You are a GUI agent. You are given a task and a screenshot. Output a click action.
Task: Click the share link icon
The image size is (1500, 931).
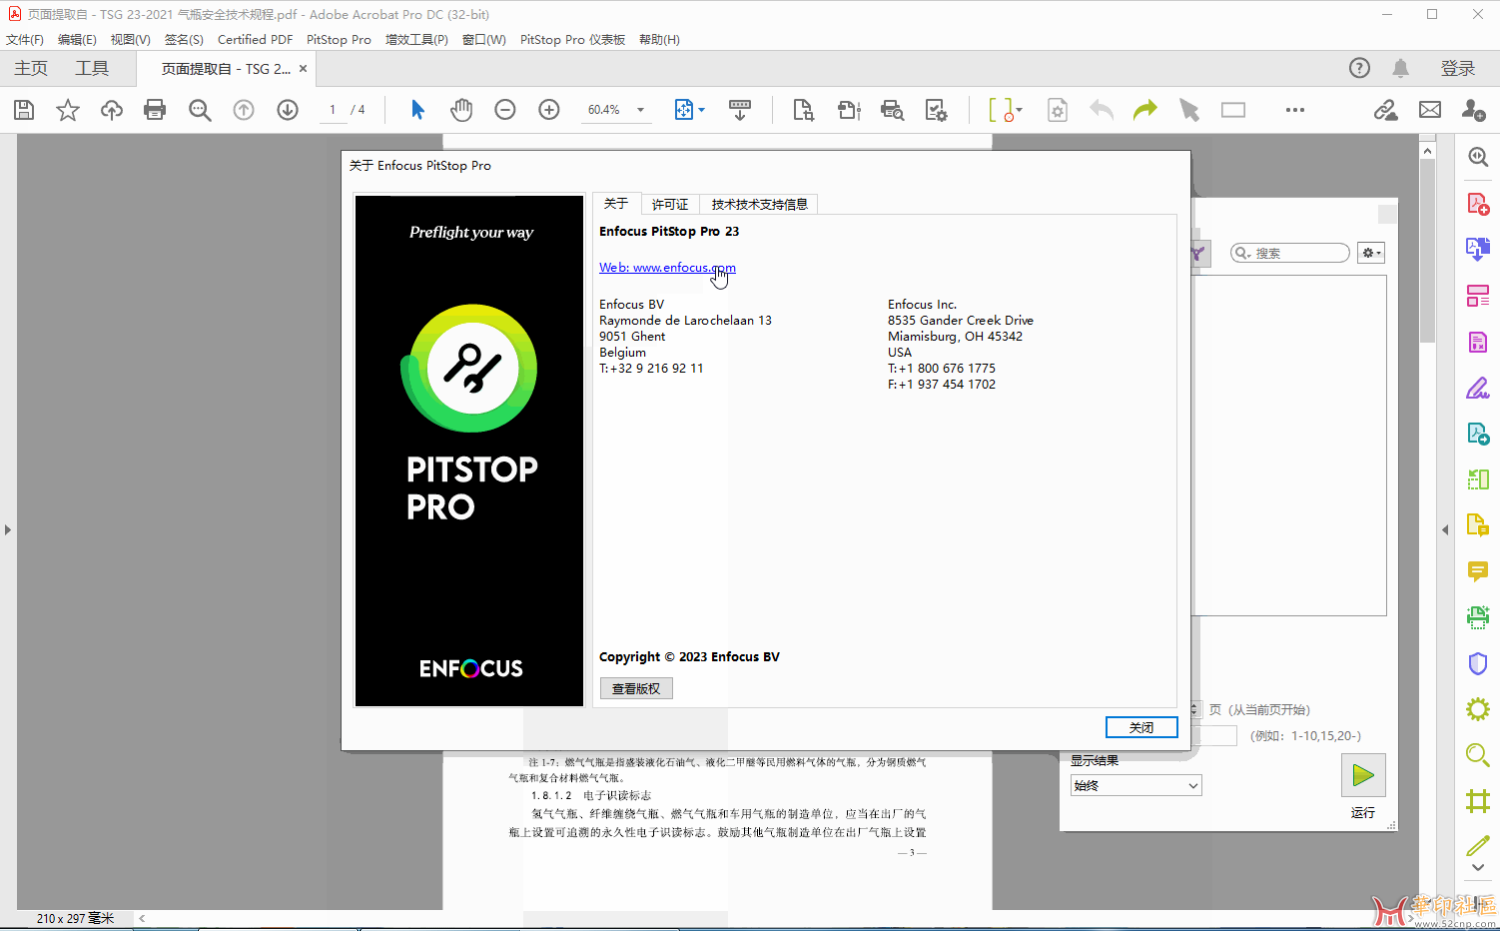pos(1385,110)
